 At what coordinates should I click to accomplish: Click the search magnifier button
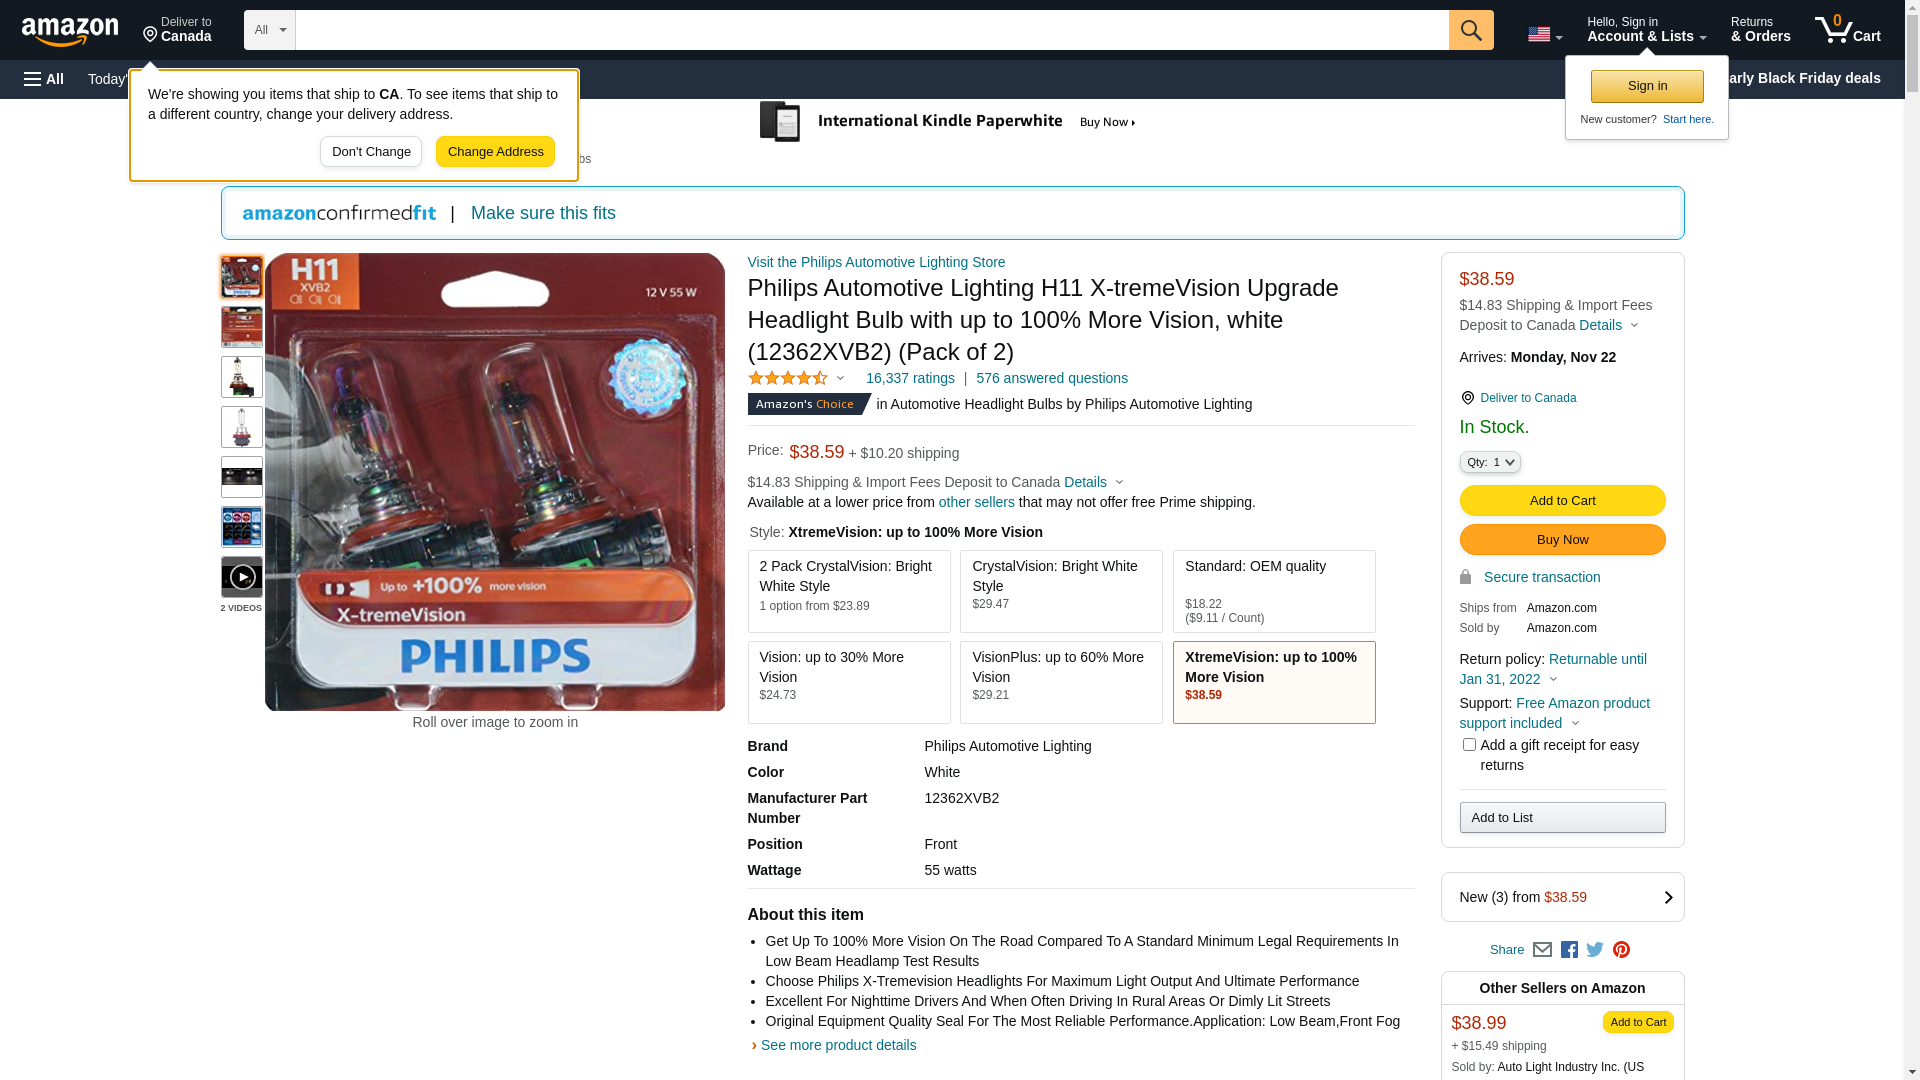coord(1471,30)
